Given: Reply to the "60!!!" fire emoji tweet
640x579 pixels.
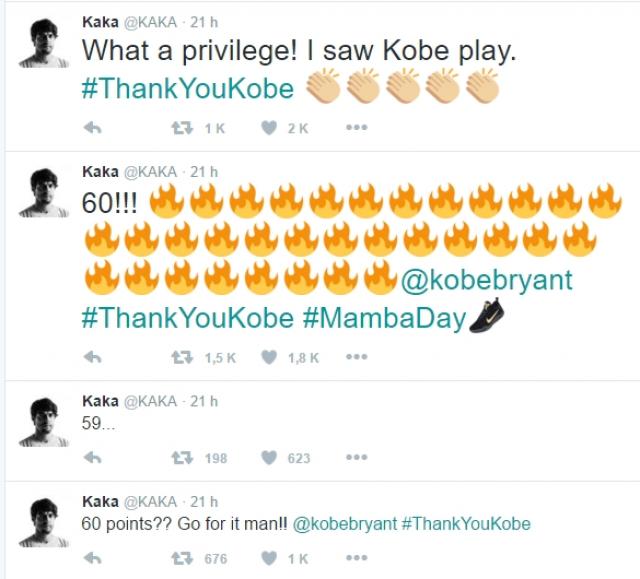Looking at the screenshot, I should [92, 357].
